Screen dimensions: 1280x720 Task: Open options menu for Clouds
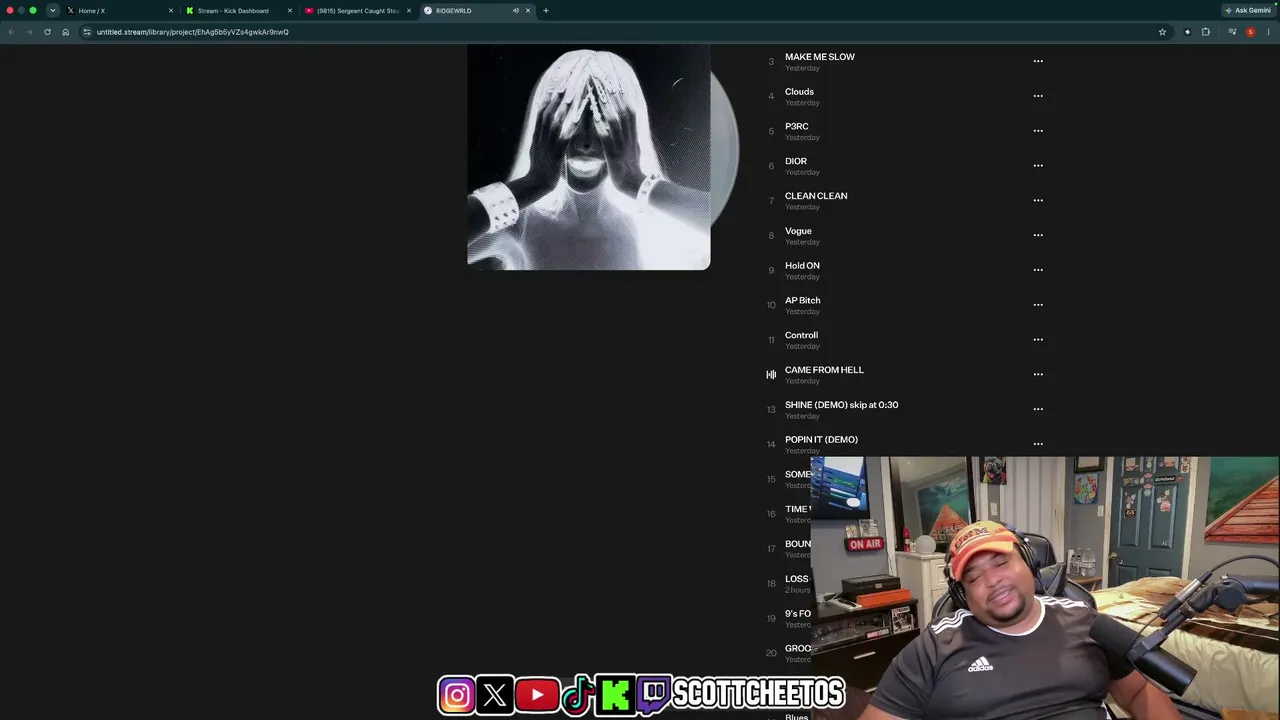pos(1038,96)
